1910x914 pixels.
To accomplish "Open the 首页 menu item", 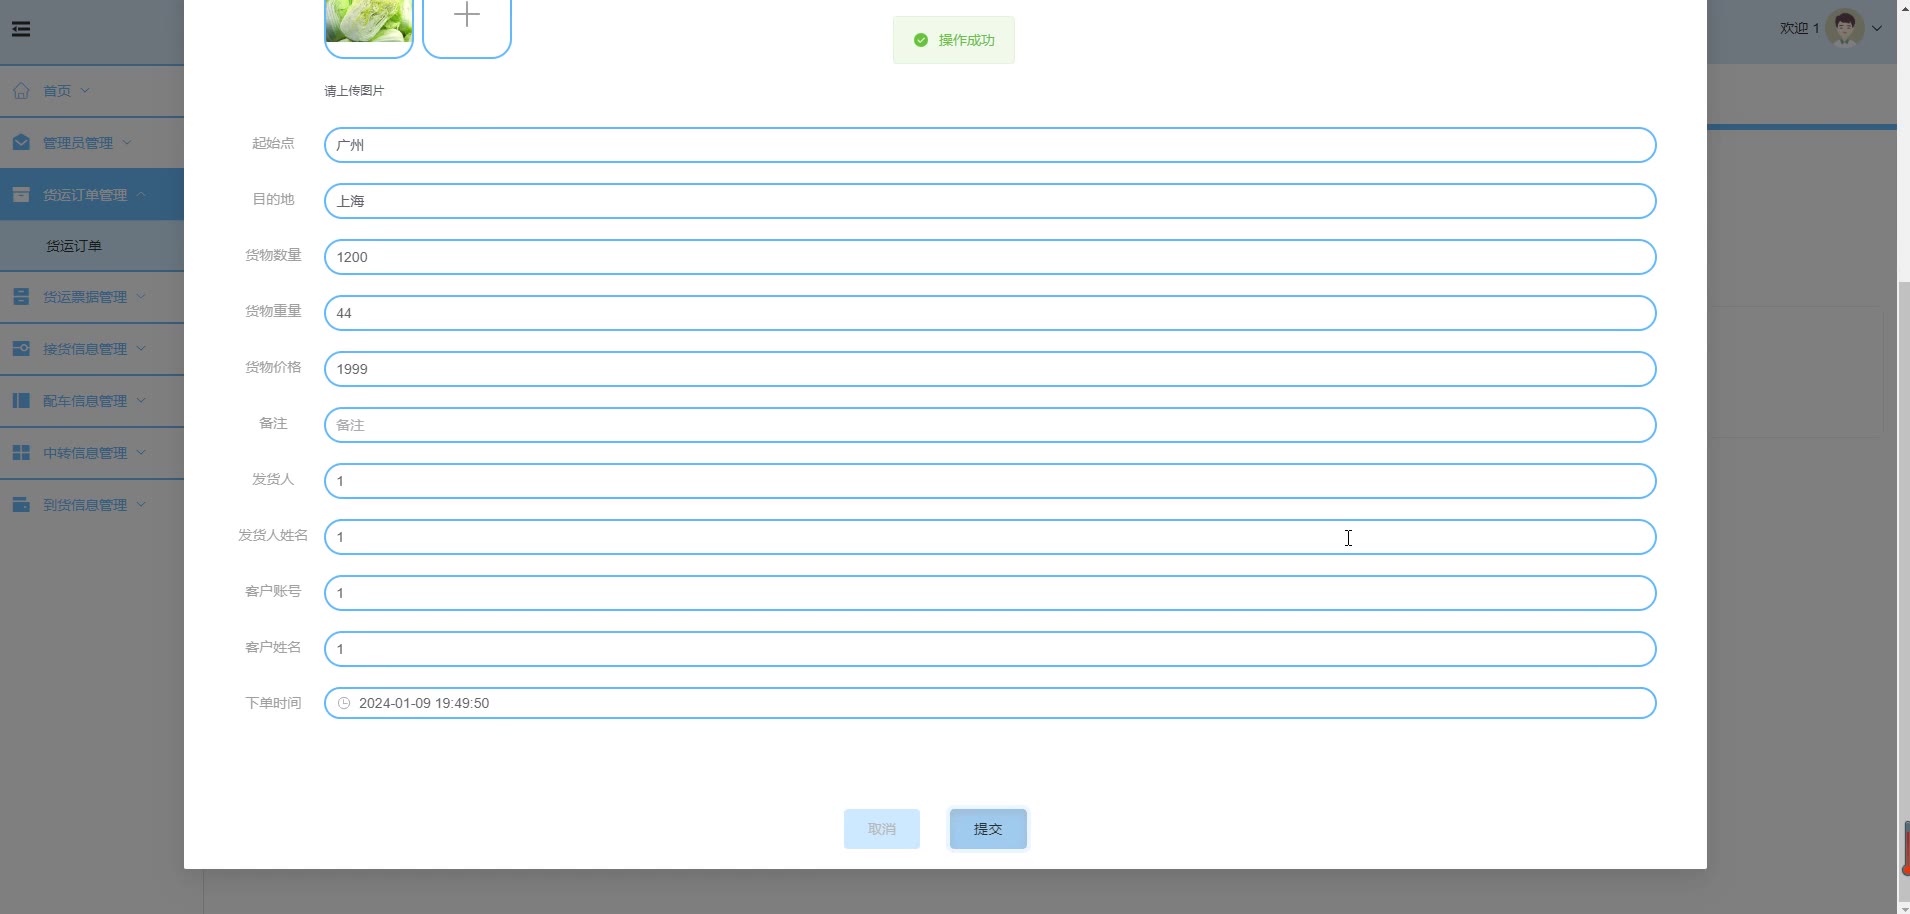I will (92, 91).
